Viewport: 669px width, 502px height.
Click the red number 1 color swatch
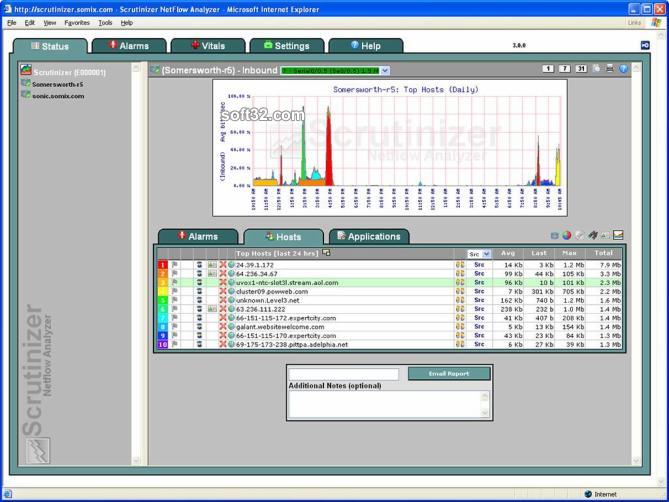click(163, 265)
